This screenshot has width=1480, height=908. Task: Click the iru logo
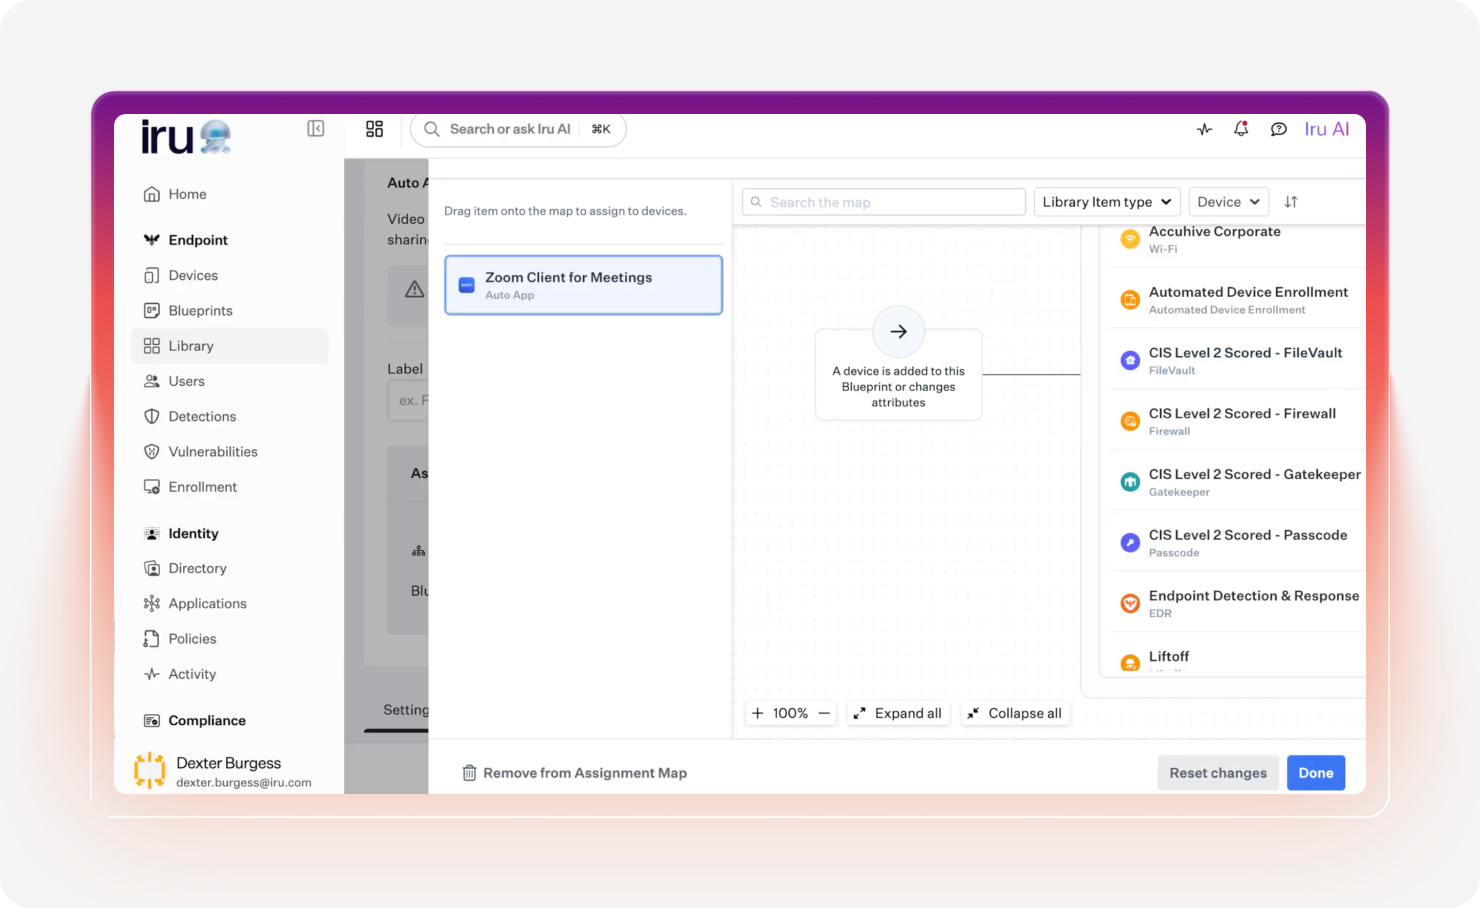click(x=186, y=136)
